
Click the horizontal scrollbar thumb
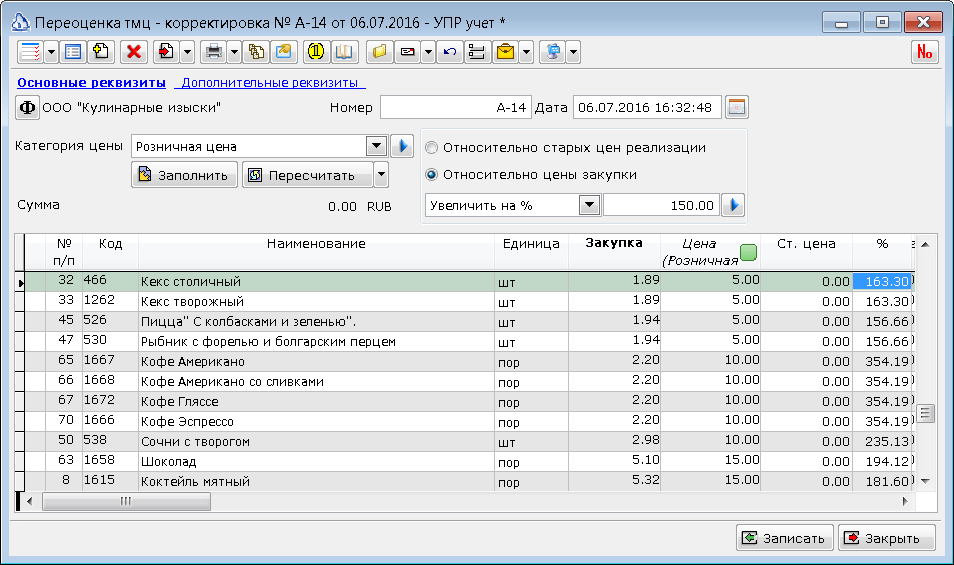point(126,502)
